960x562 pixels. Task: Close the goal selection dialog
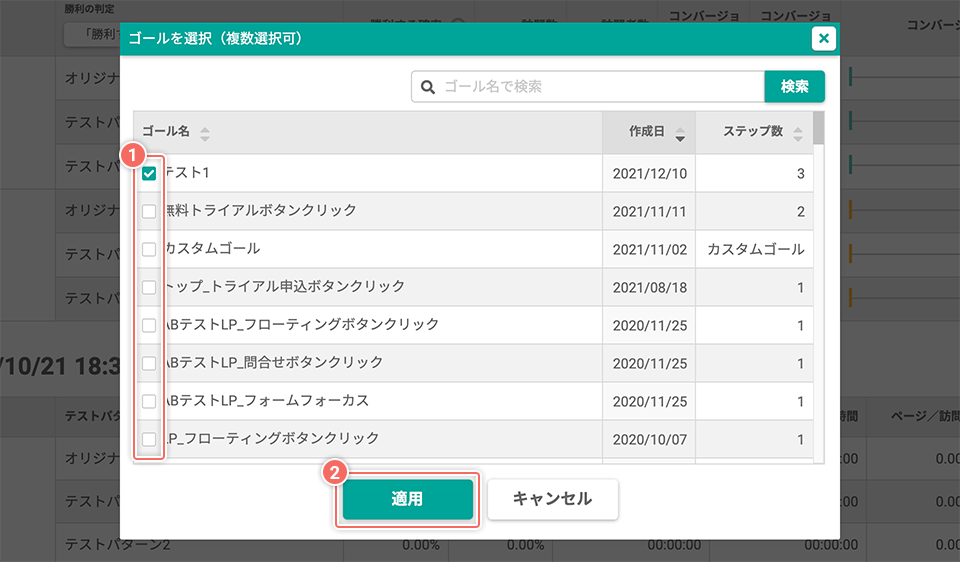pos(823,39)
